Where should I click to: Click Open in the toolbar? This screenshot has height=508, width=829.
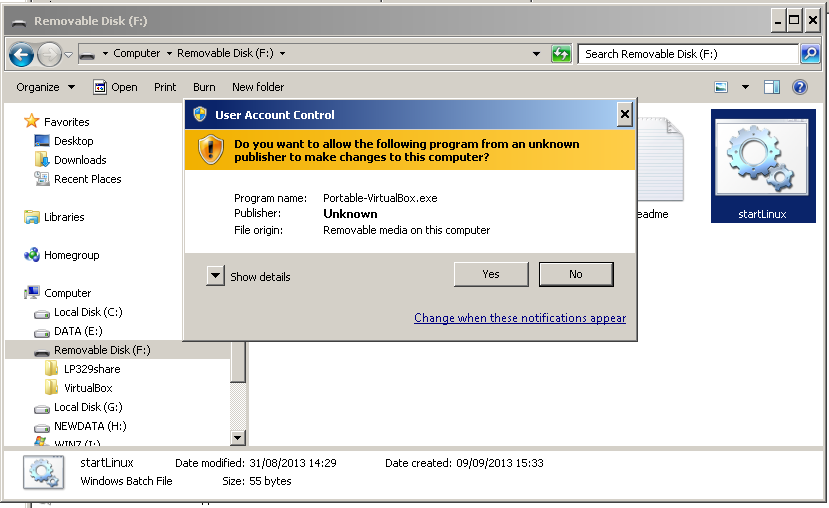click(115, 87)
